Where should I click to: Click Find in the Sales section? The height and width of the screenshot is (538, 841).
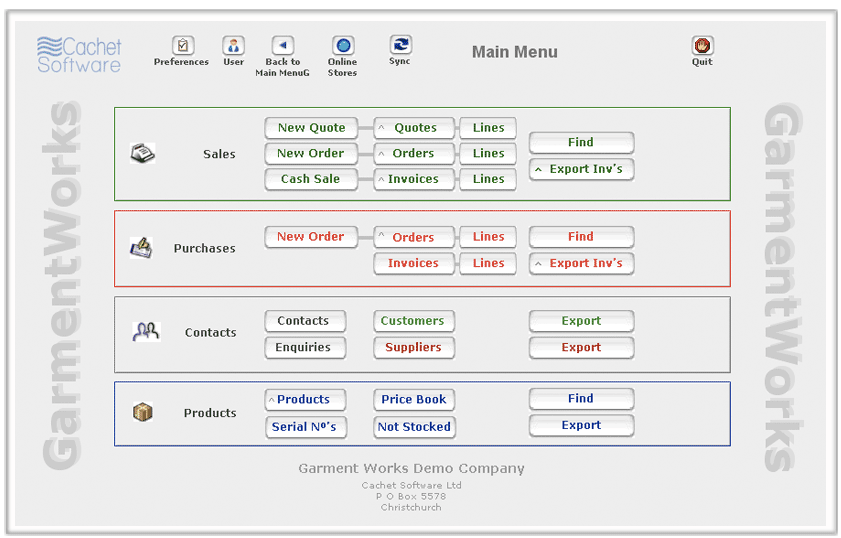point(581,143)
